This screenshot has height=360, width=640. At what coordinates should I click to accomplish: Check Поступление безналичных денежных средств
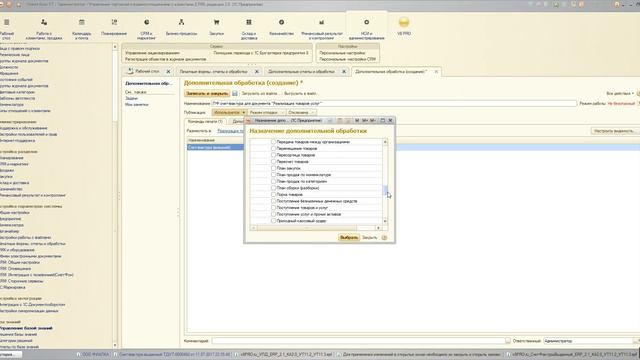click(x=273, y=201)
